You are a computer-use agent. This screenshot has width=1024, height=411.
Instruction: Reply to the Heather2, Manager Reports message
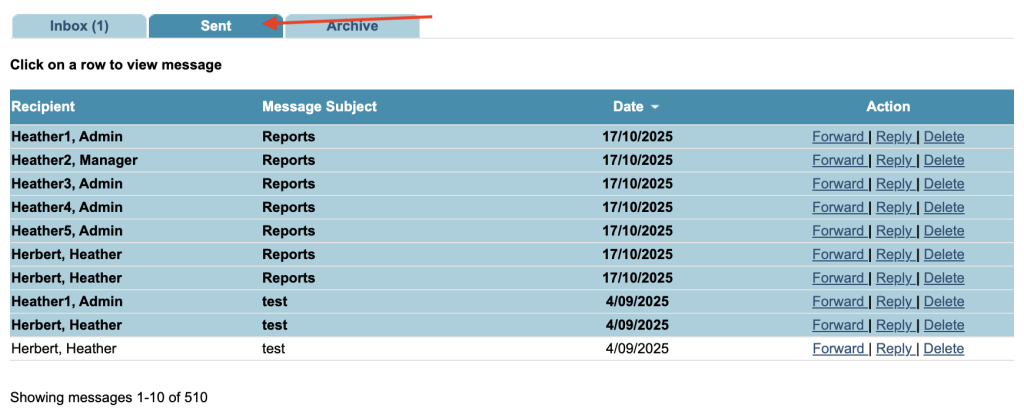894,160
